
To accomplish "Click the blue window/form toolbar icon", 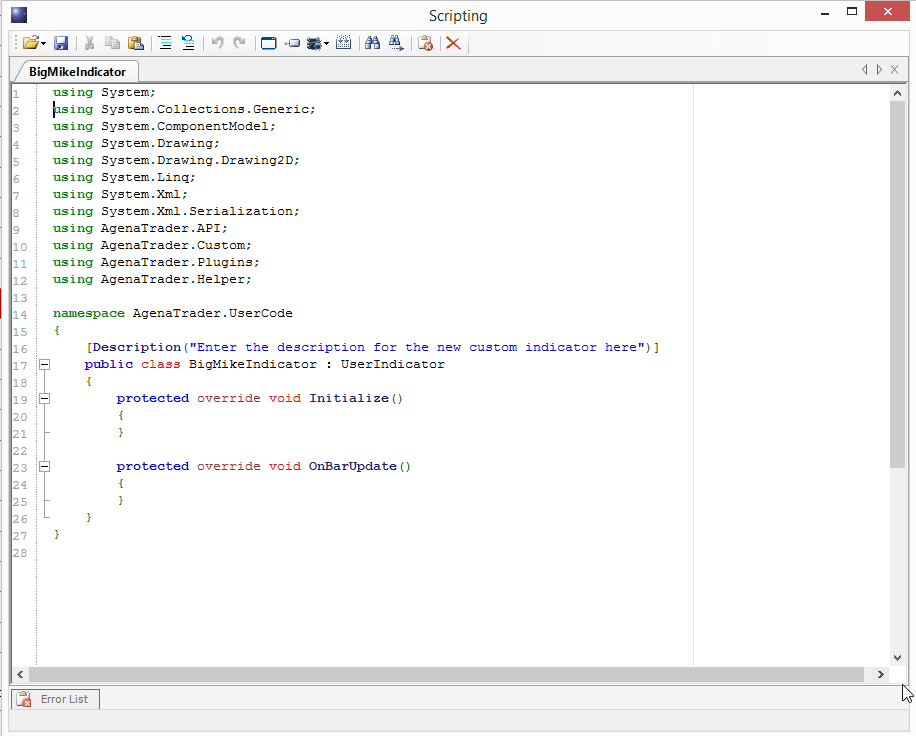I will pyautogui.click(x=269, y=43).
